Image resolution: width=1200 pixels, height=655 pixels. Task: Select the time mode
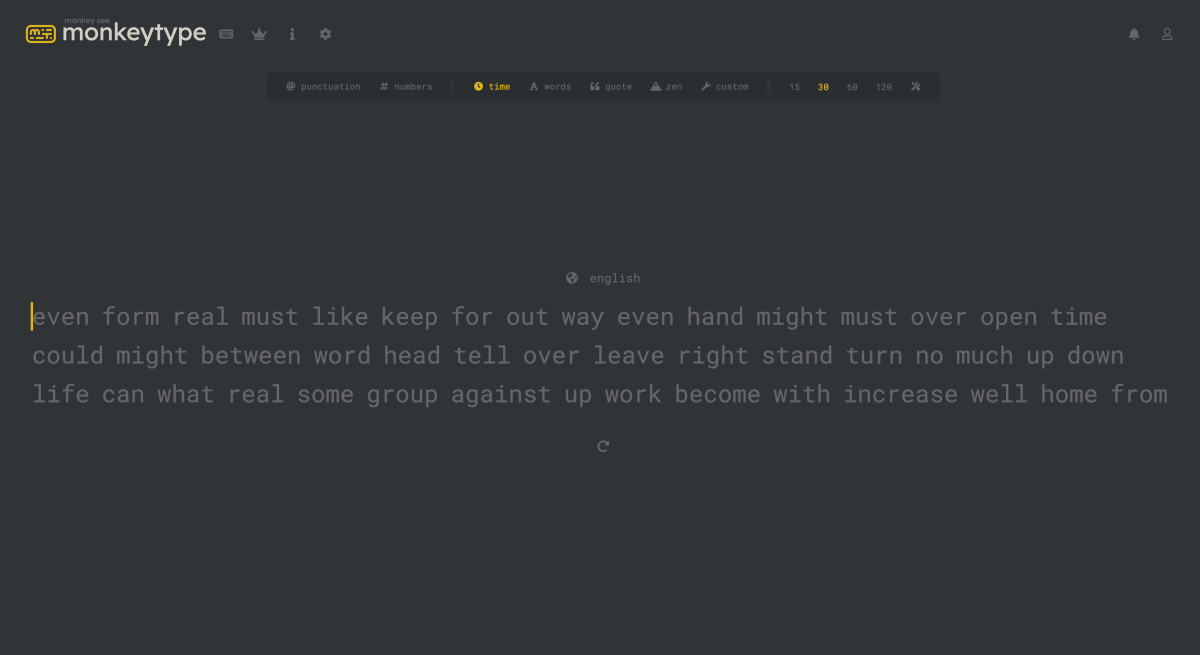pos(492,87)
